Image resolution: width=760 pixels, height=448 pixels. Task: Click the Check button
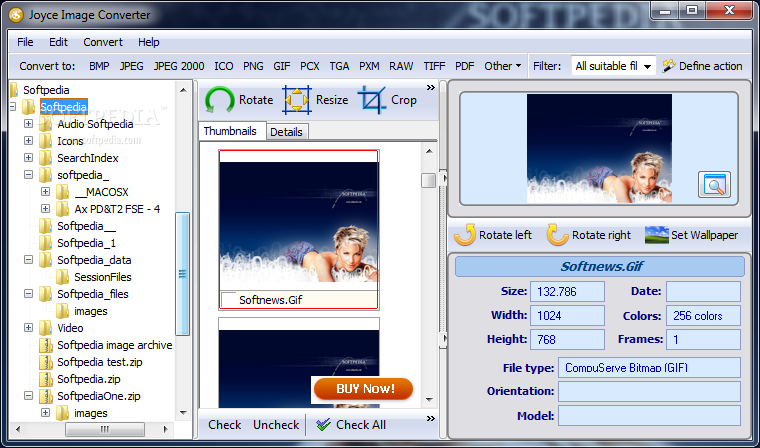(x=224, y=425)
